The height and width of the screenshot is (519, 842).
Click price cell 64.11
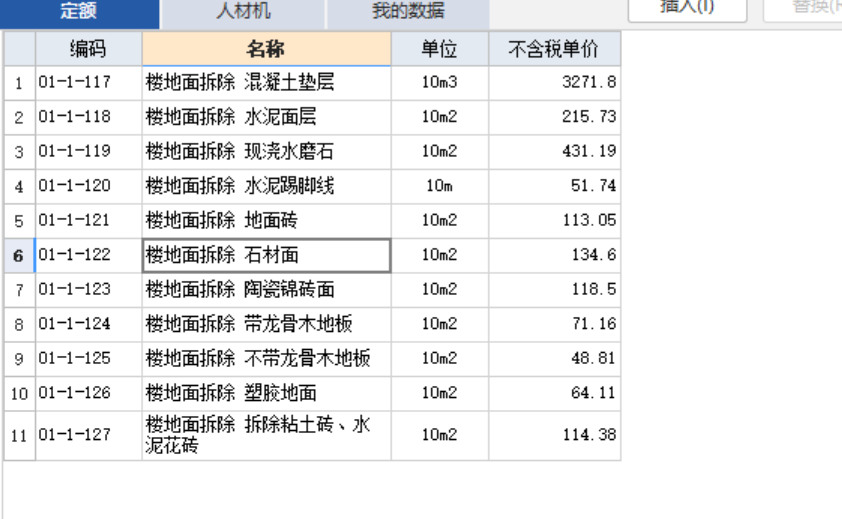tap(555, 393)
